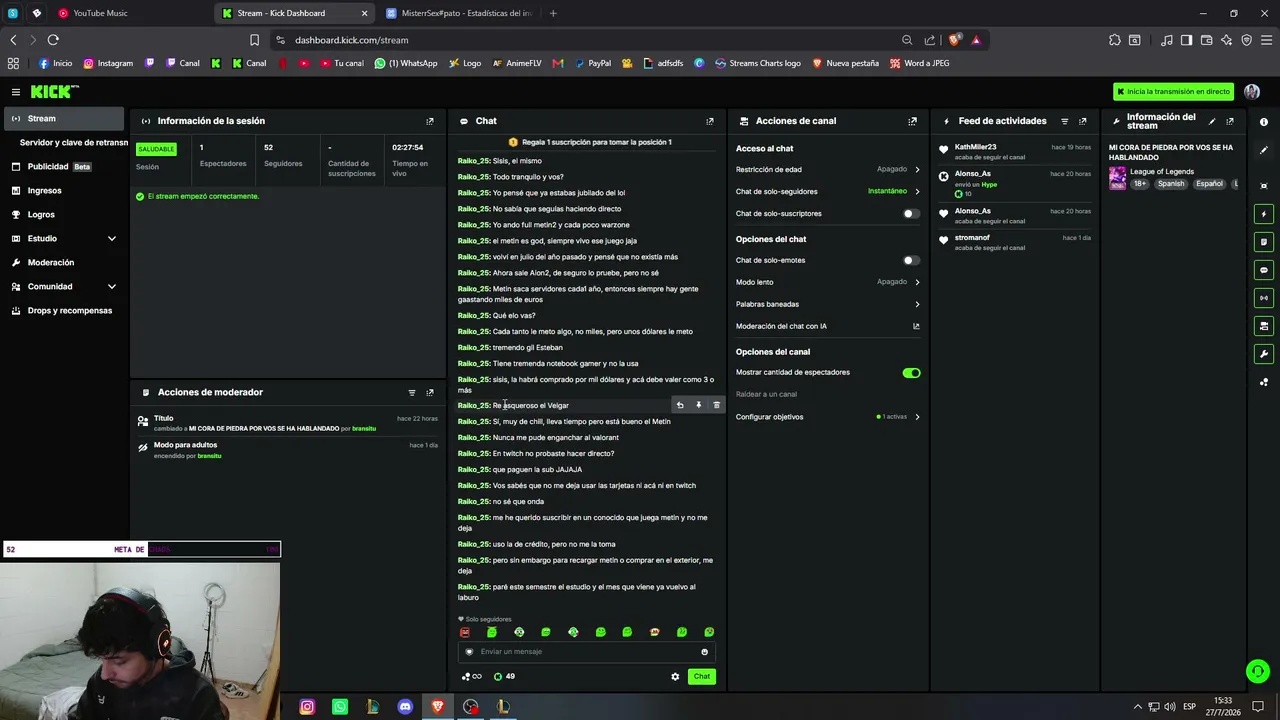
Task: Filter the Feed de actividades list
Action: pyautogui.click(x=1064, y=121)
